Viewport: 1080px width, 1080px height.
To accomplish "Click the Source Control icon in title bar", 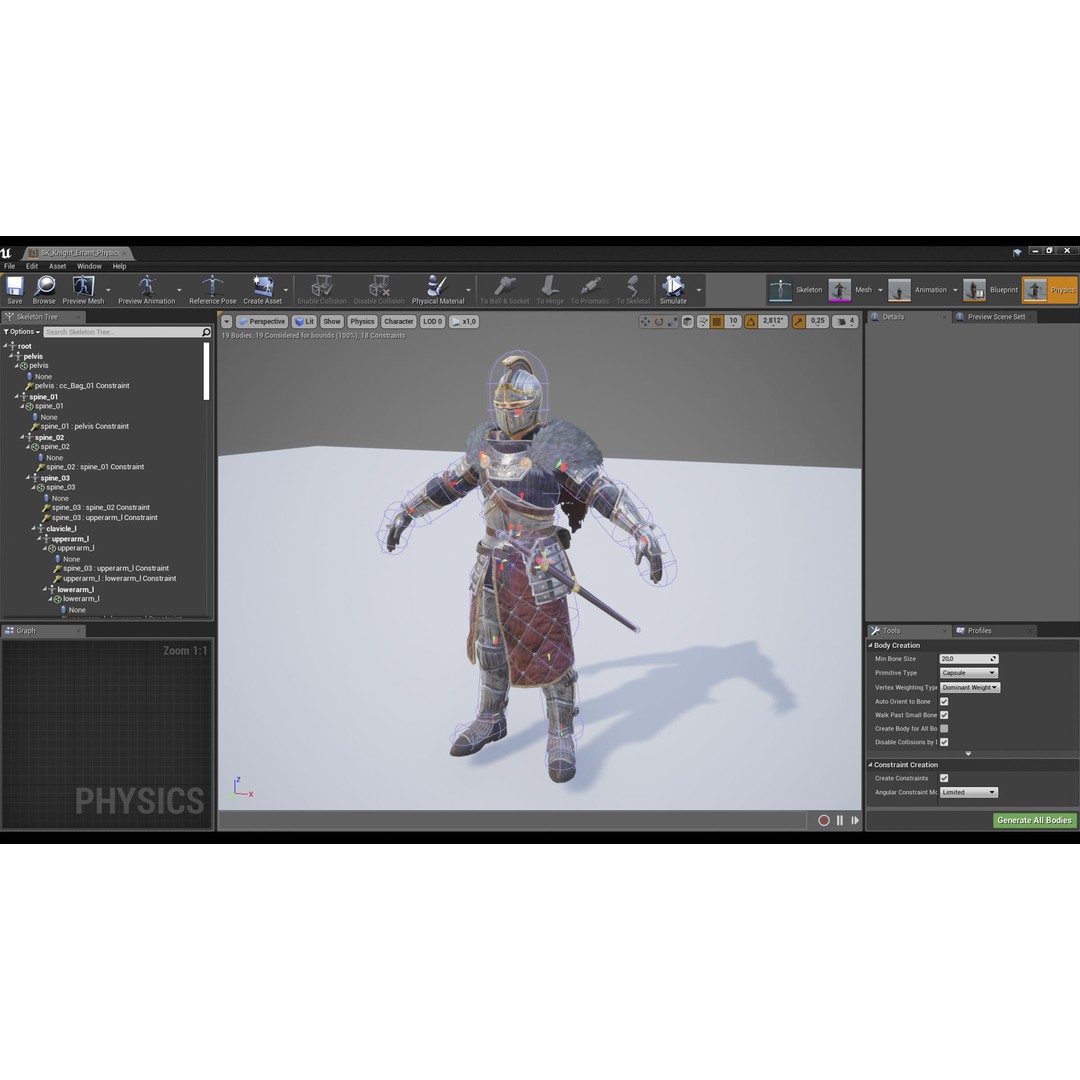I will point(1017,253).
